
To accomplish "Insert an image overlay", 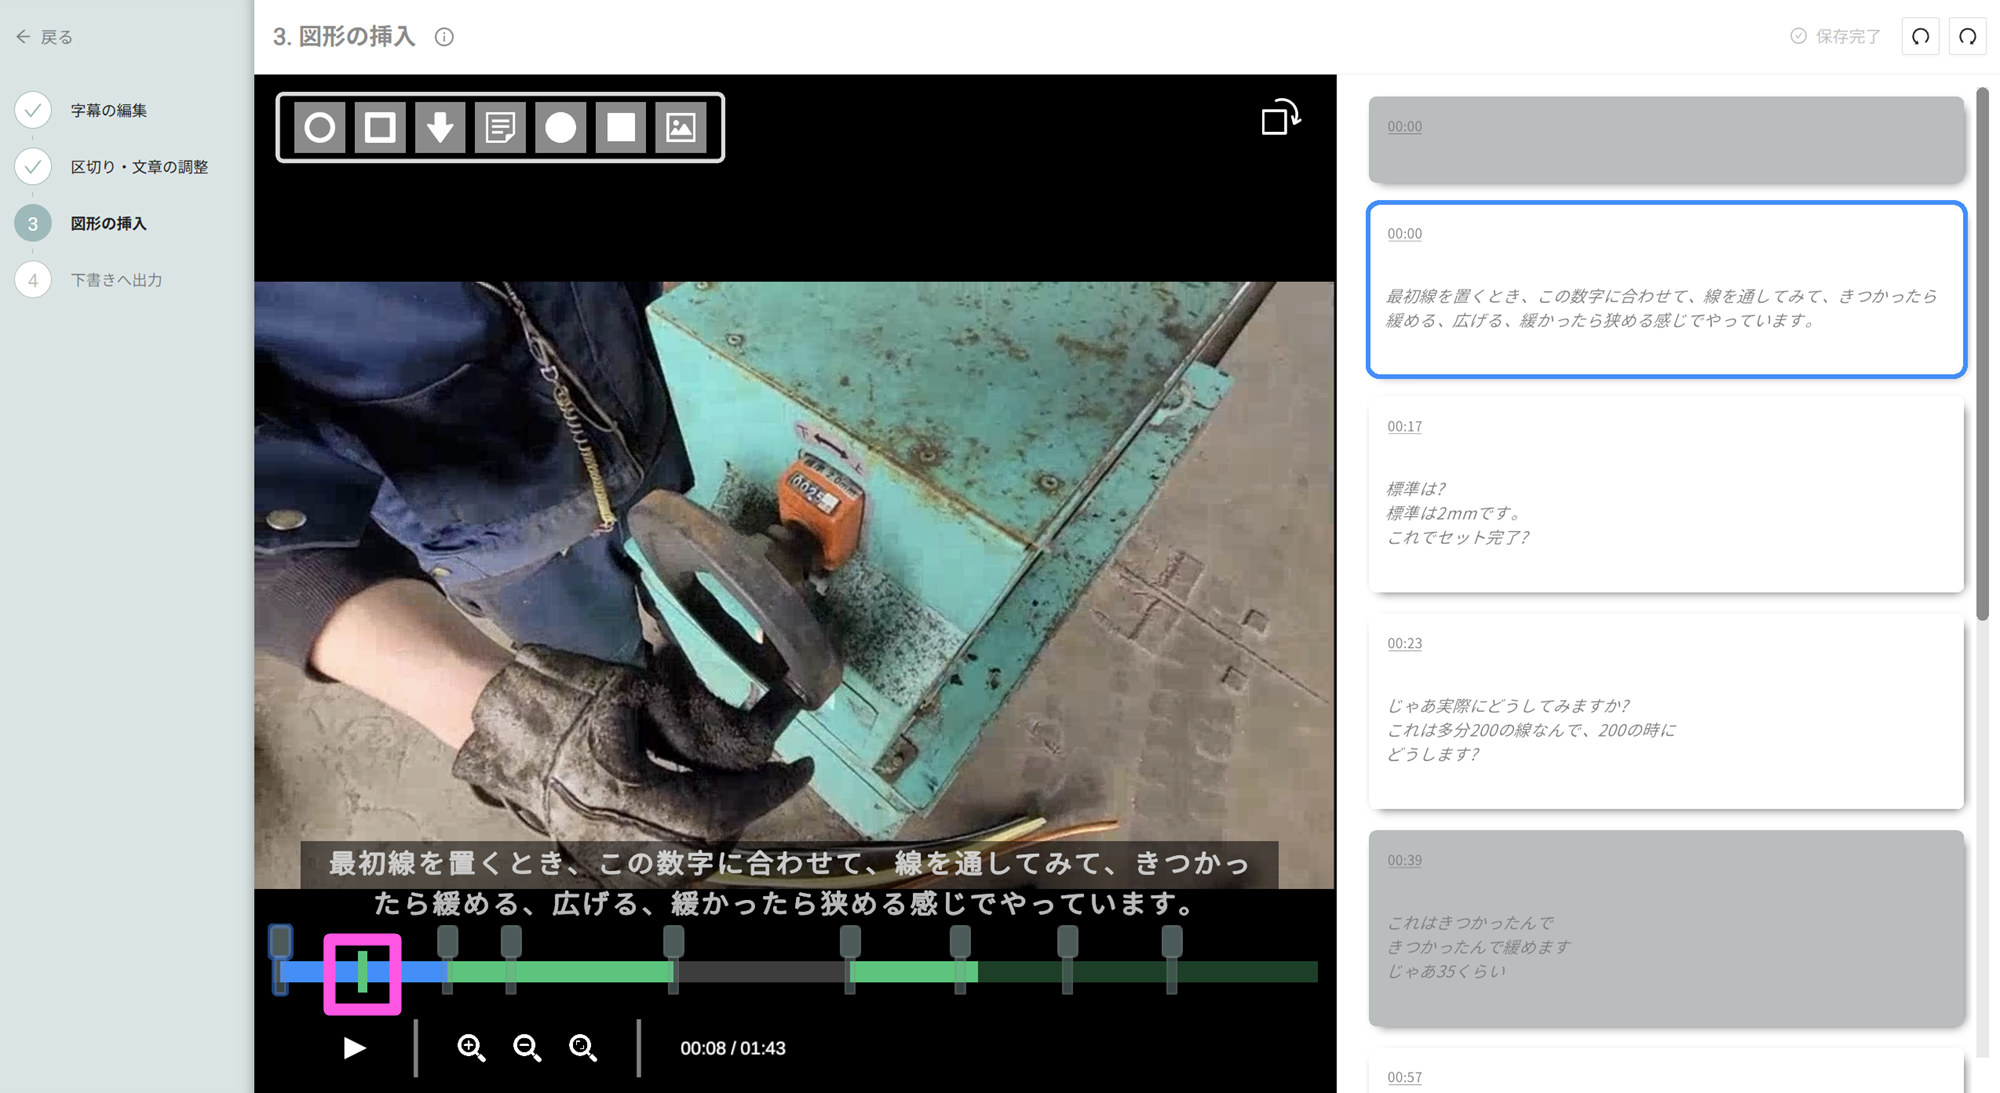I will (x=681, y=128).
